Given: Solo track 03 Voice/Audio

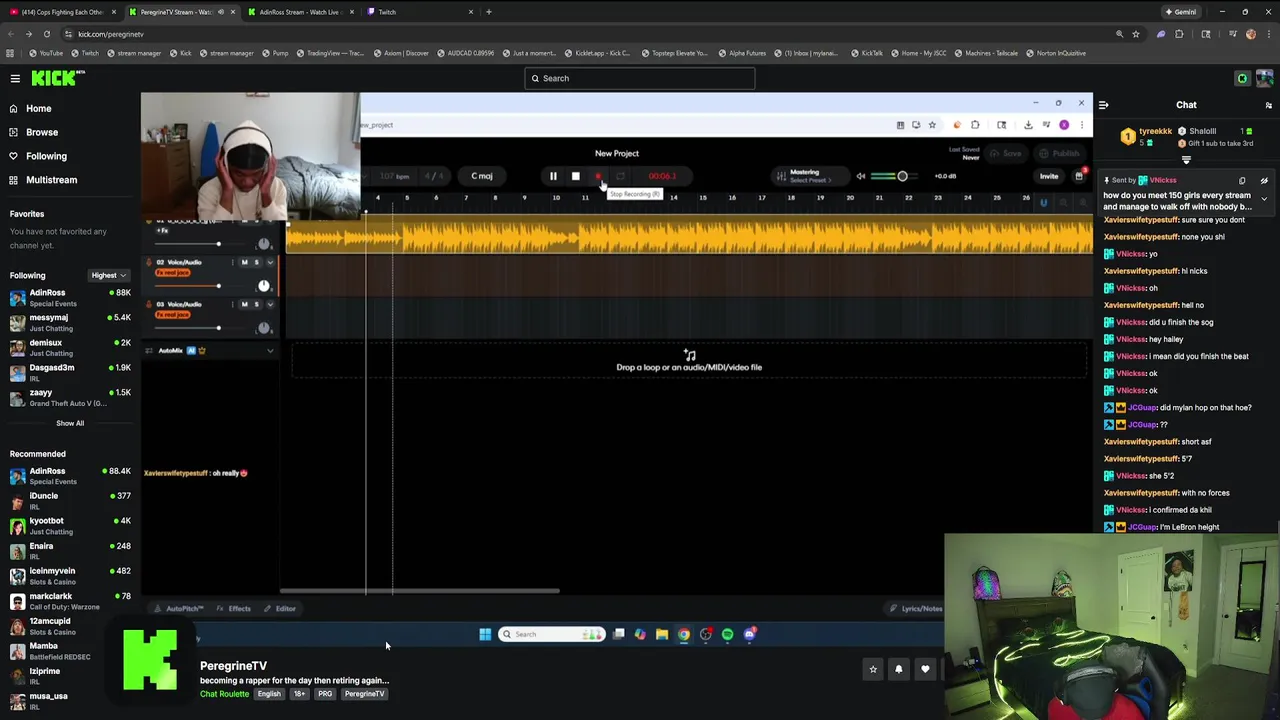Looking at the screenshot, I should pos(256,304).
